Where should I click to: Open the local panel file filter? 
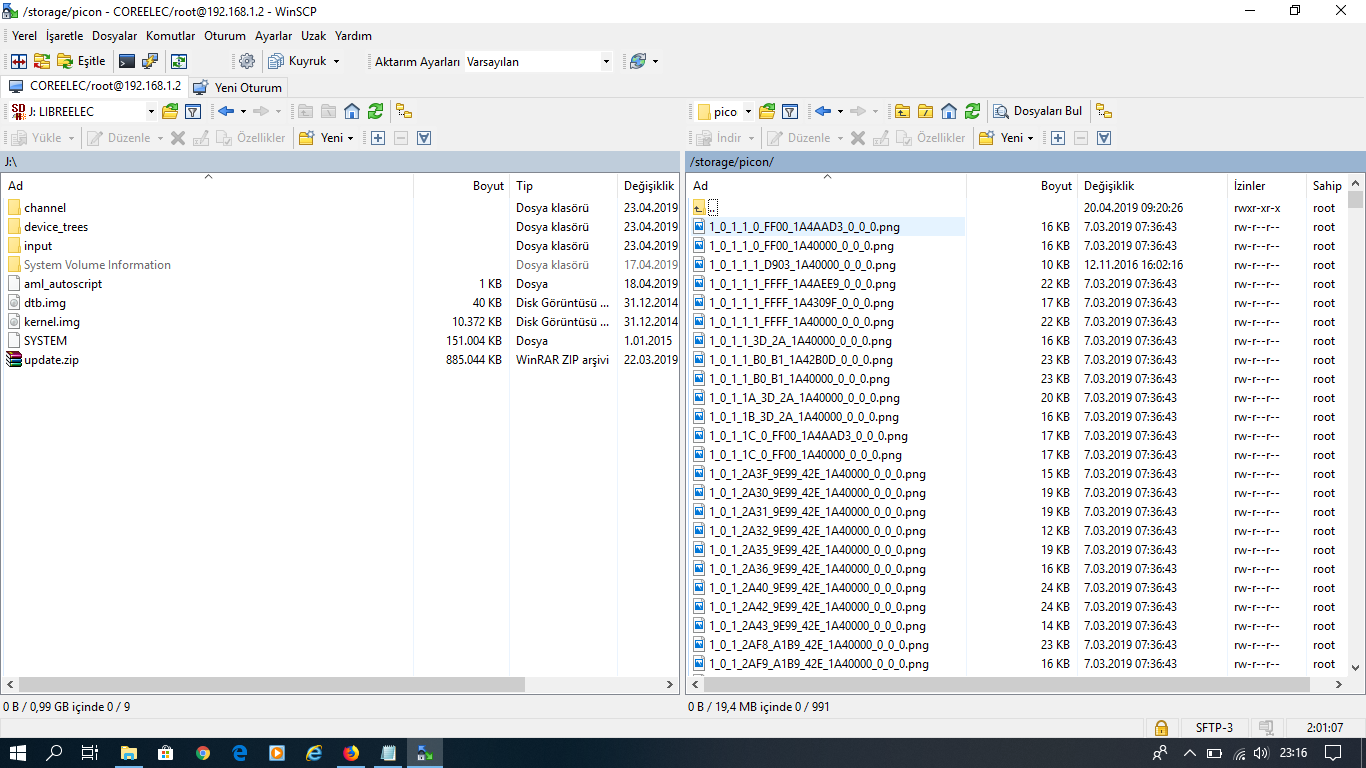[193, 111]
